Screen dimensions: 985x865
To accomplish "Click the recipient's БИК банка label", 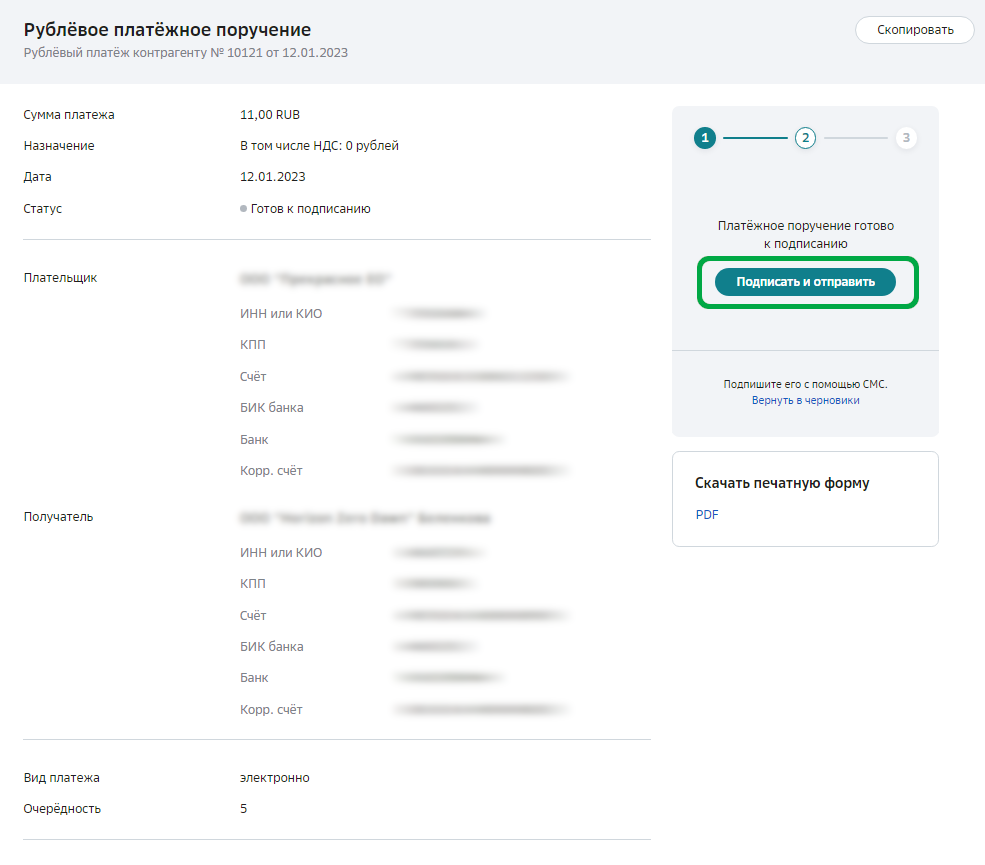I will click(x=271, y=647).
